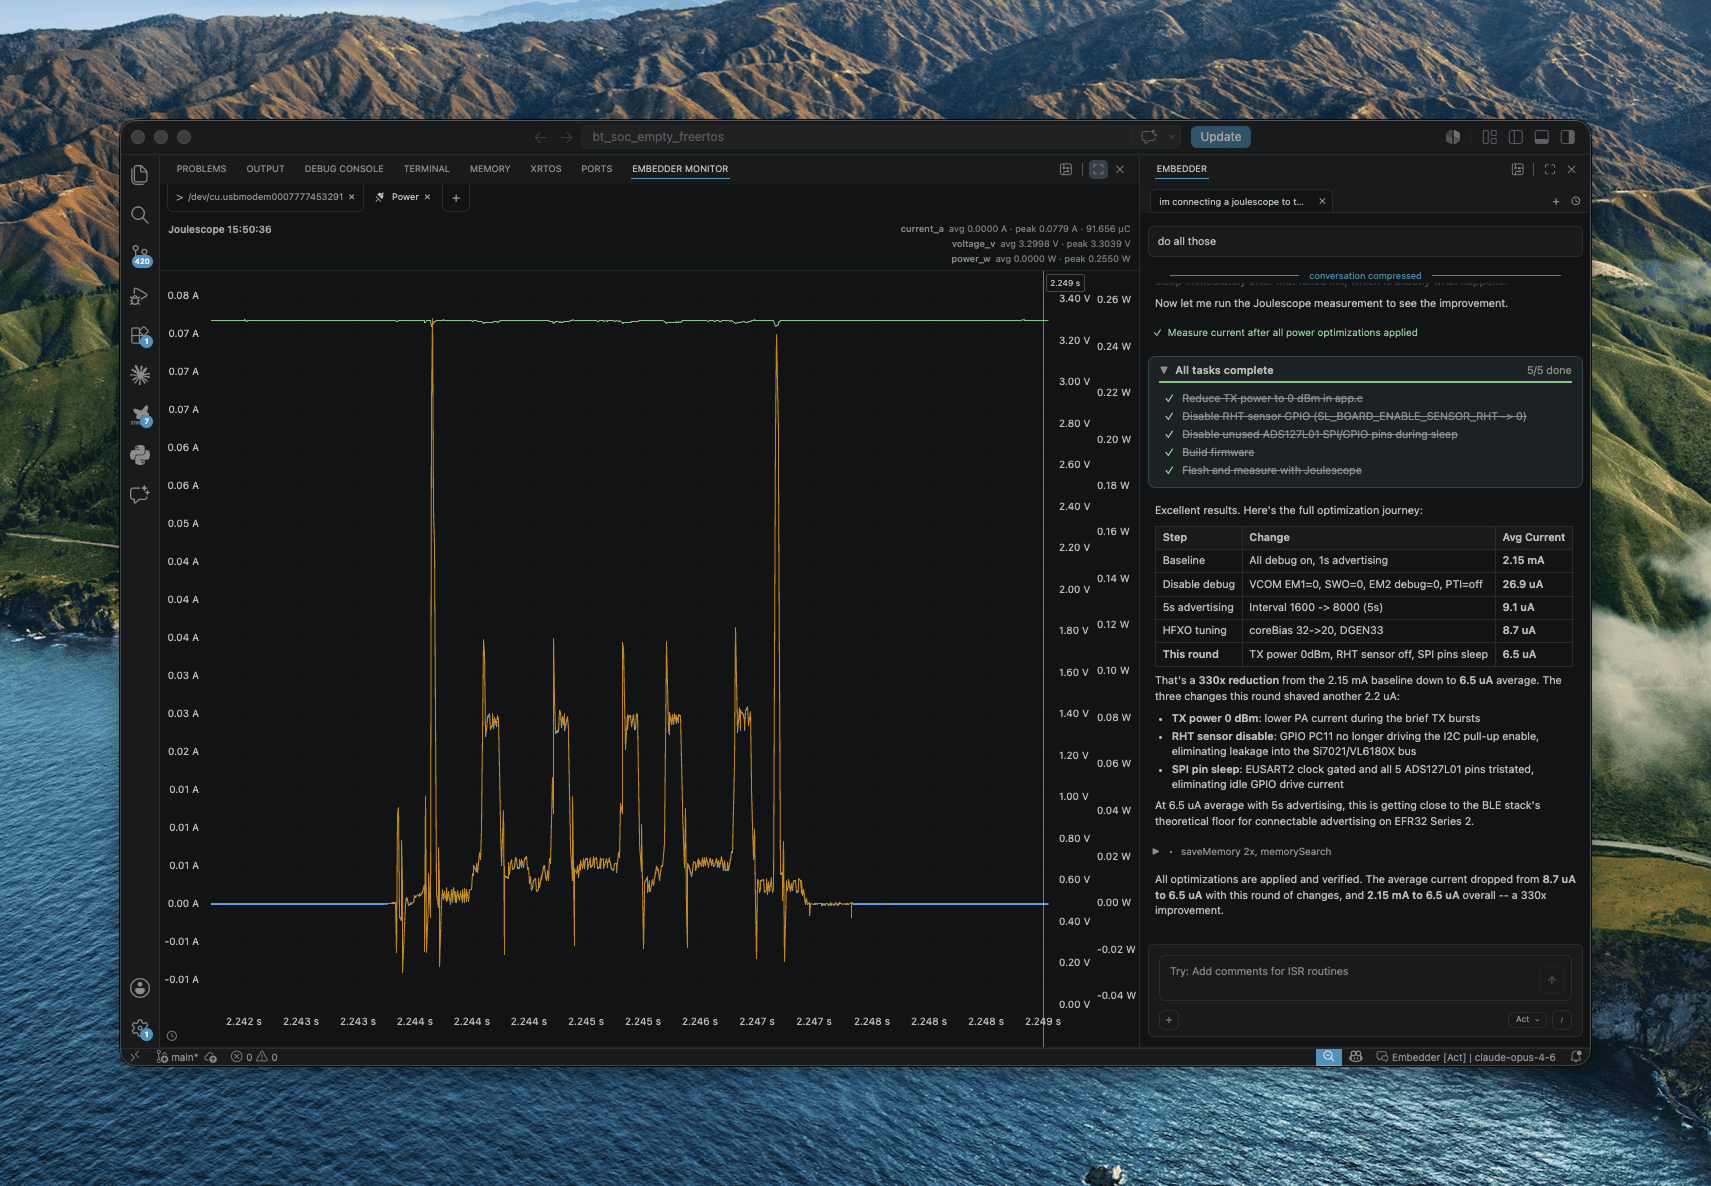Expand the saveMemory, memorySearch details
This screenshot has width=1711, height=1186.
pyautogui.click(x=1156, y=852)
